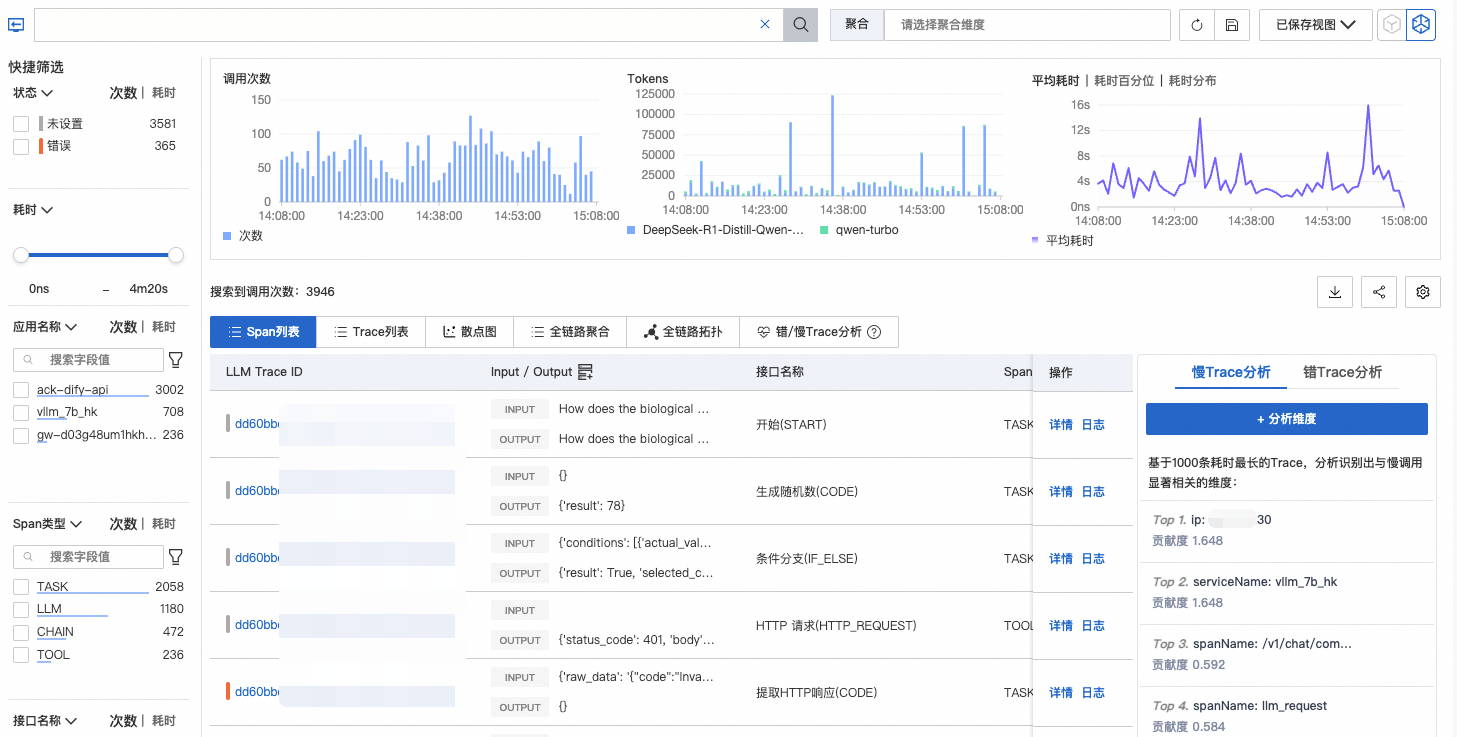The width and height of the screenshot is (1457, 737).
Task: Check the 错误 status checkbox
Action: coord(21,146)
